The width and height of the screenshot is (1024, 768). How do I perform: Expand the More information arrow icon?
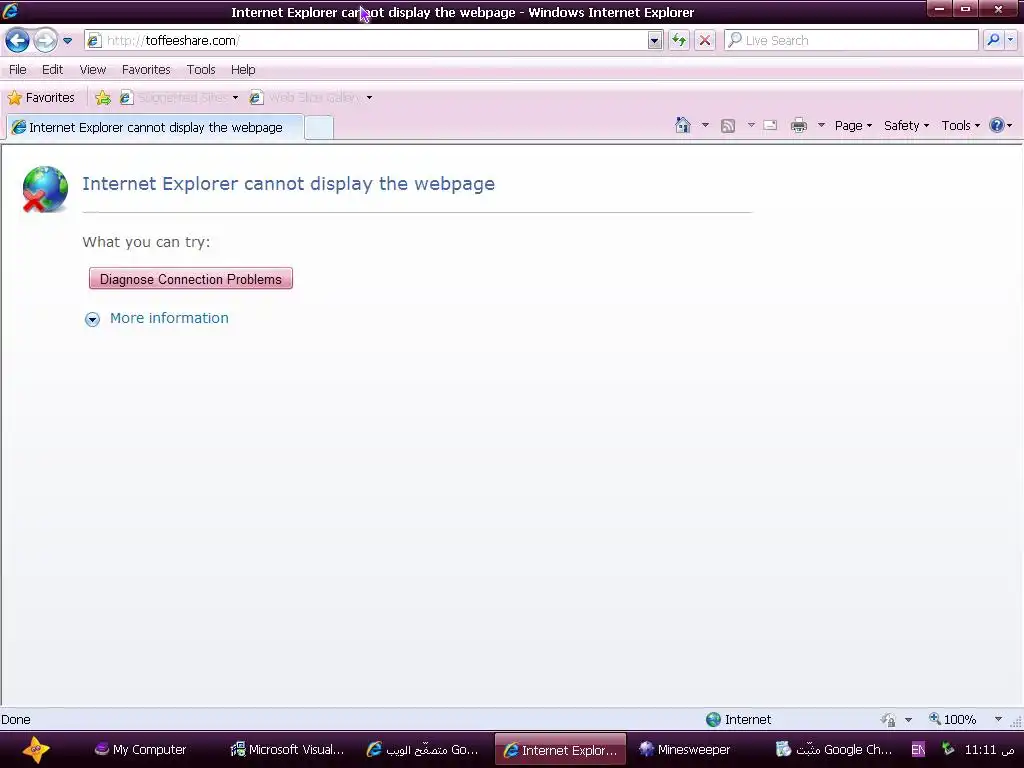click(x=92, y=319)
